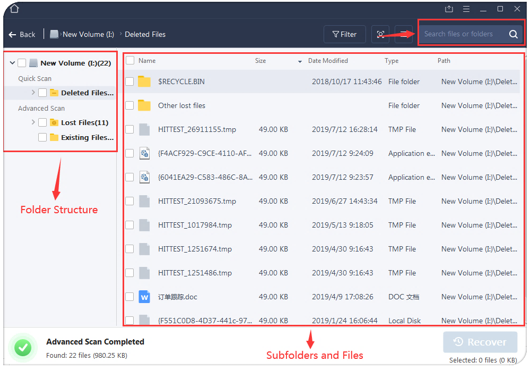The width and height of the screenshot is (529, 369).
Task: Select HITTEST_21093675.tmp file name
Action: click(197, 201)
